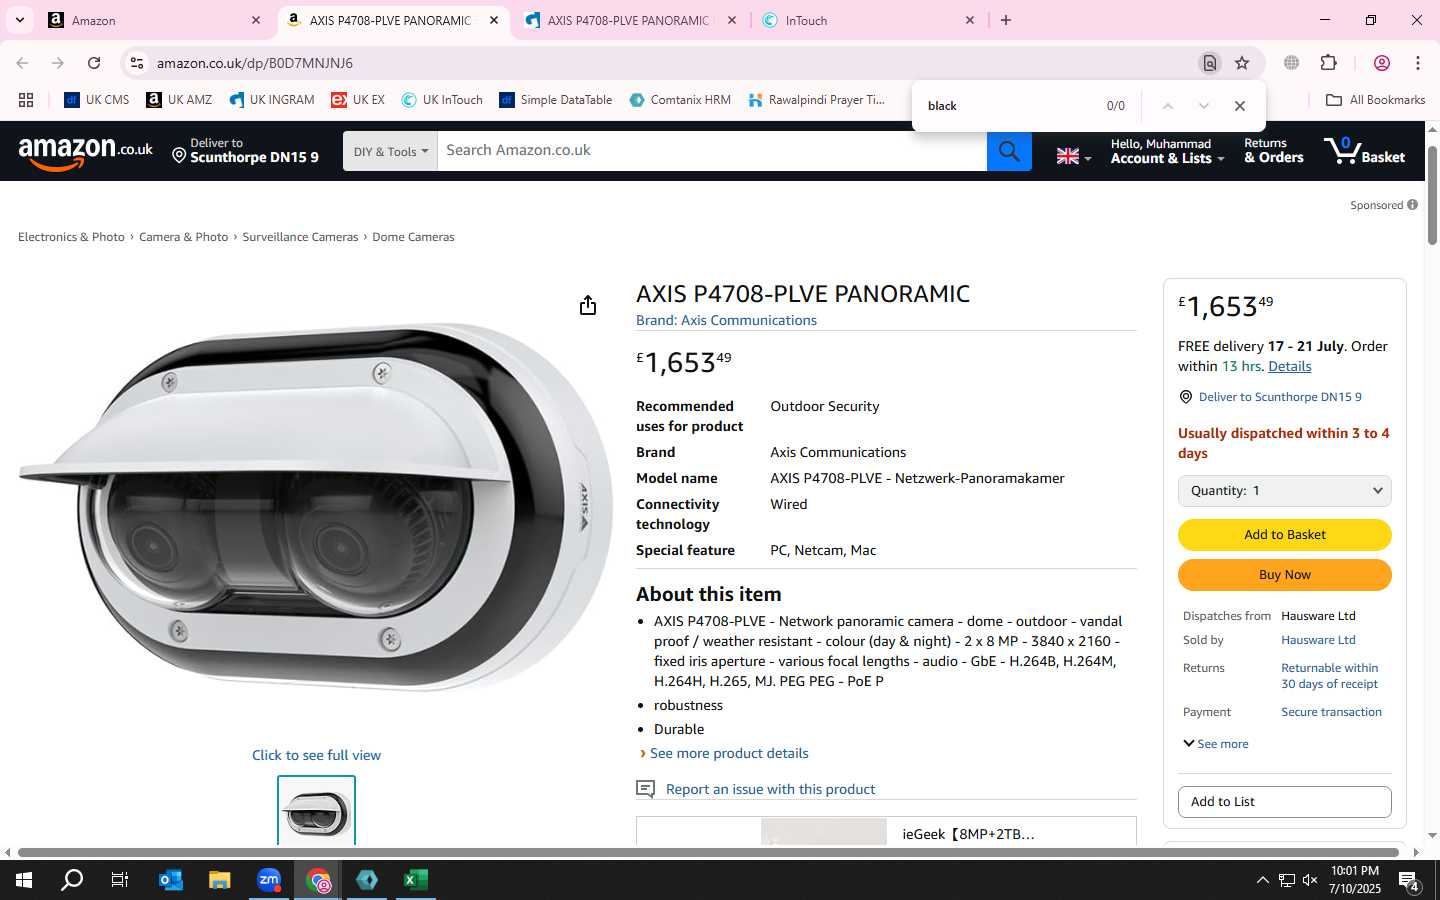Screen dimensions: 1440x900
Task: Open the Secure transaction link
Action: coord(1331,712)
